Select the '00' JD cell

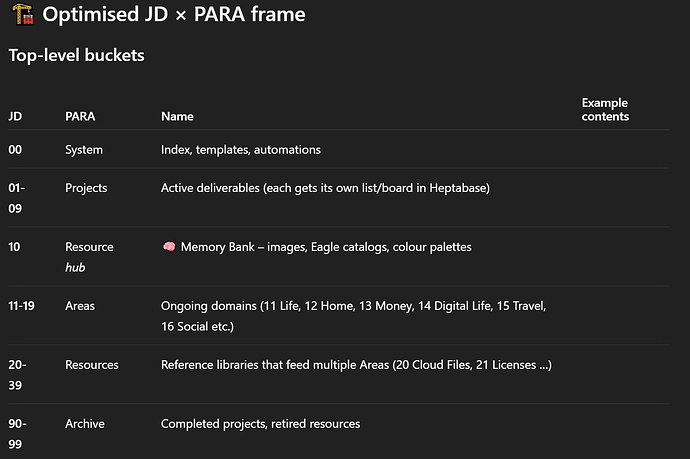(x=15, y=150)
